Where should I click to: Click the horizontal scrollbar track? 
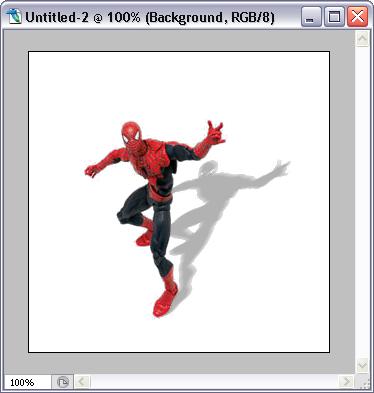[214, 382]
